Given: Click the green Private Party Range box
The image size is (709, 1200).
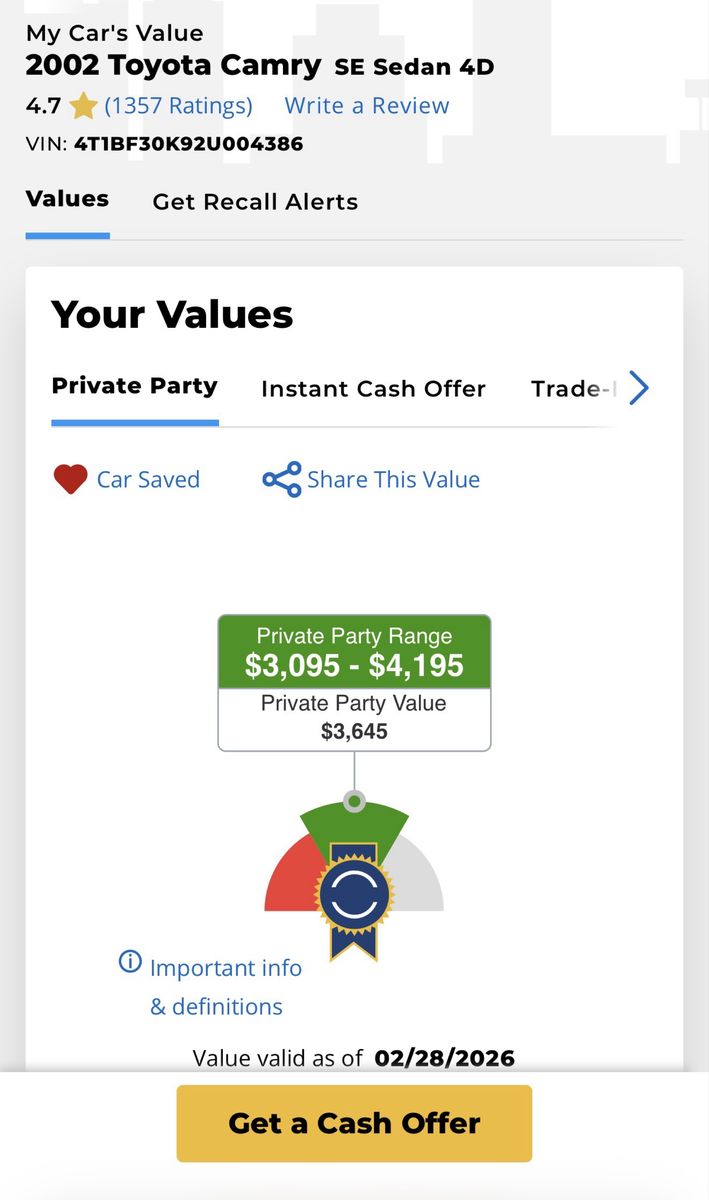Looking at the screenshot, I should 354,652.
